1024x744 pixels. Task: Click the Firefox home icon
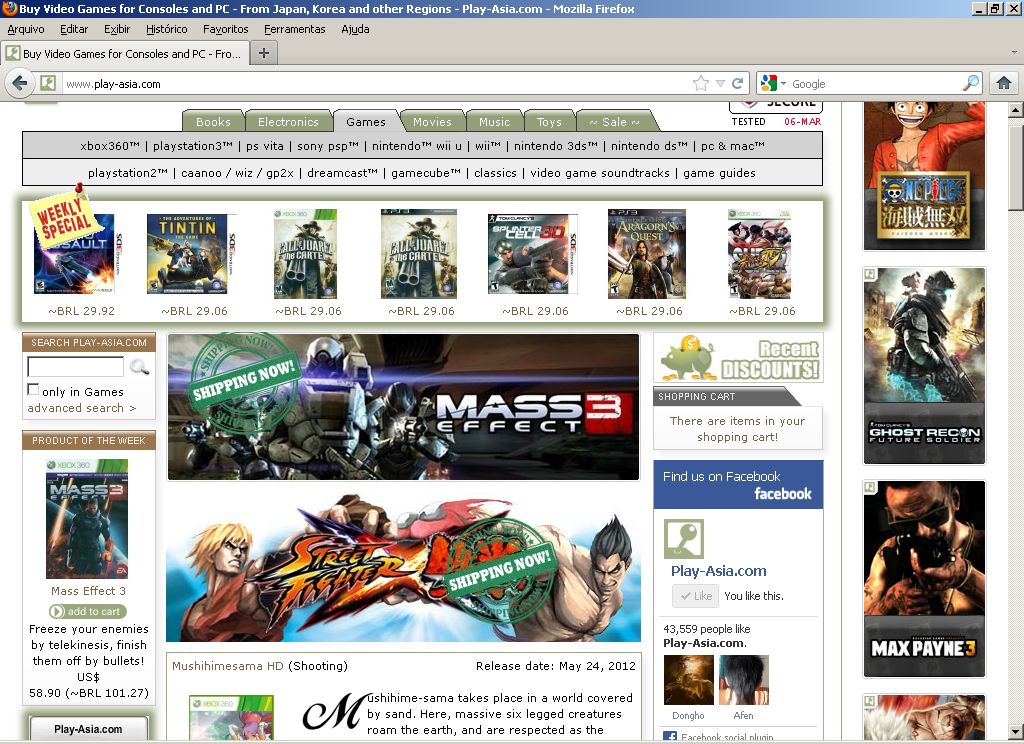(1004, 83)
